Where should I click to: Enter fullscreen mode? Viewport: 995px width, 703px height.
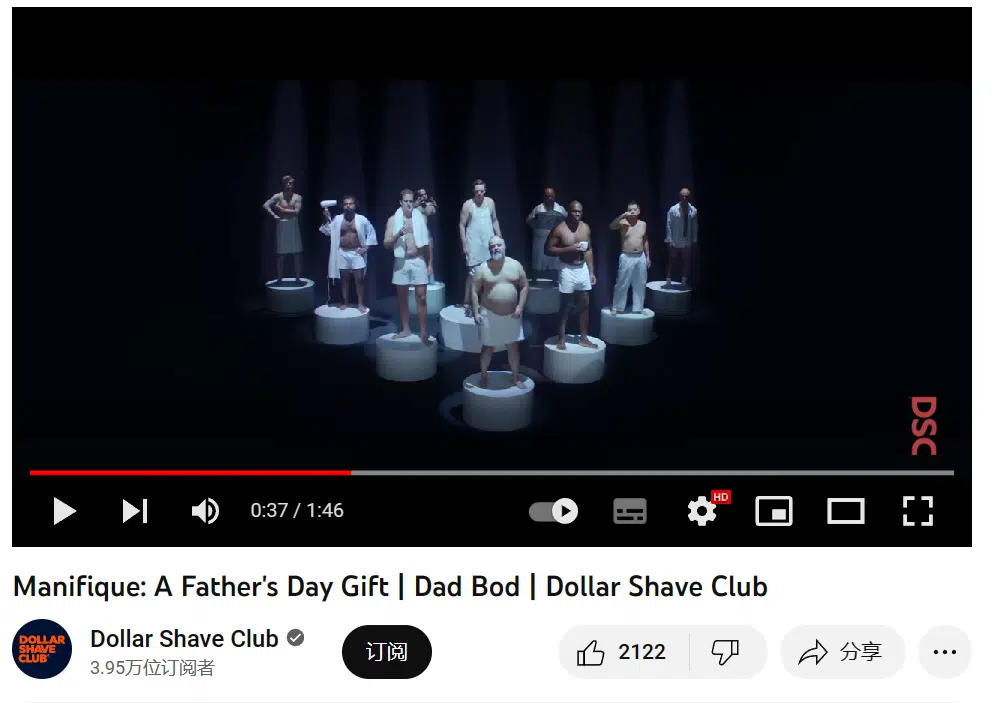tap(918, 511)
